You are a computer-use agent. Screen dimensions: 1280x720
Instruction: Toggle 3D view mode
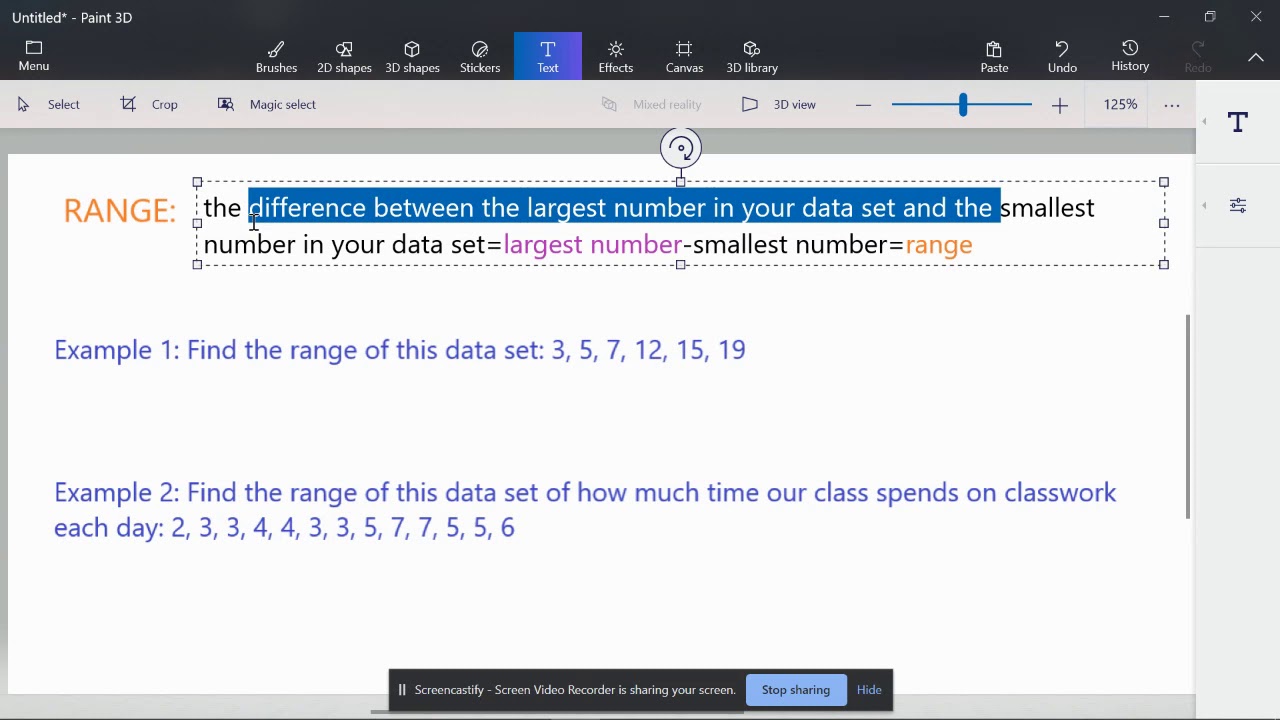tap(780, 104)
